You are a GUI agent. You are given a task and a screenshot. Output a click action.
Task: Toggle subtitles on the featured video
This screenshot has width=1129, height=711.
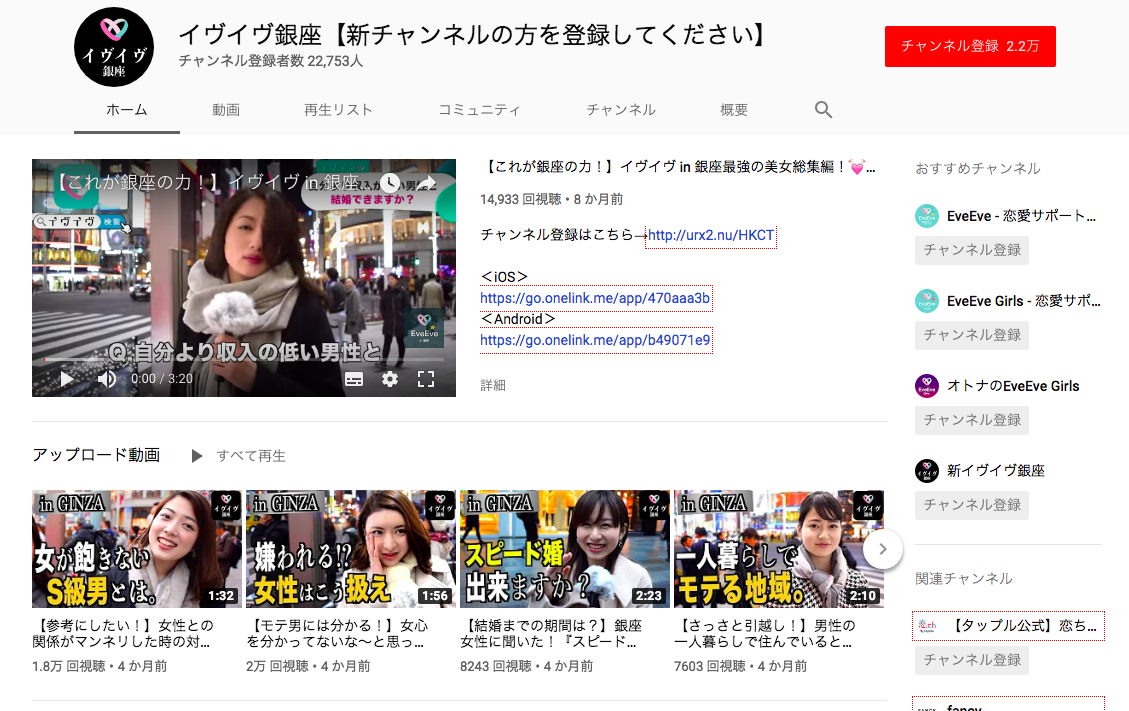[354, 379]
